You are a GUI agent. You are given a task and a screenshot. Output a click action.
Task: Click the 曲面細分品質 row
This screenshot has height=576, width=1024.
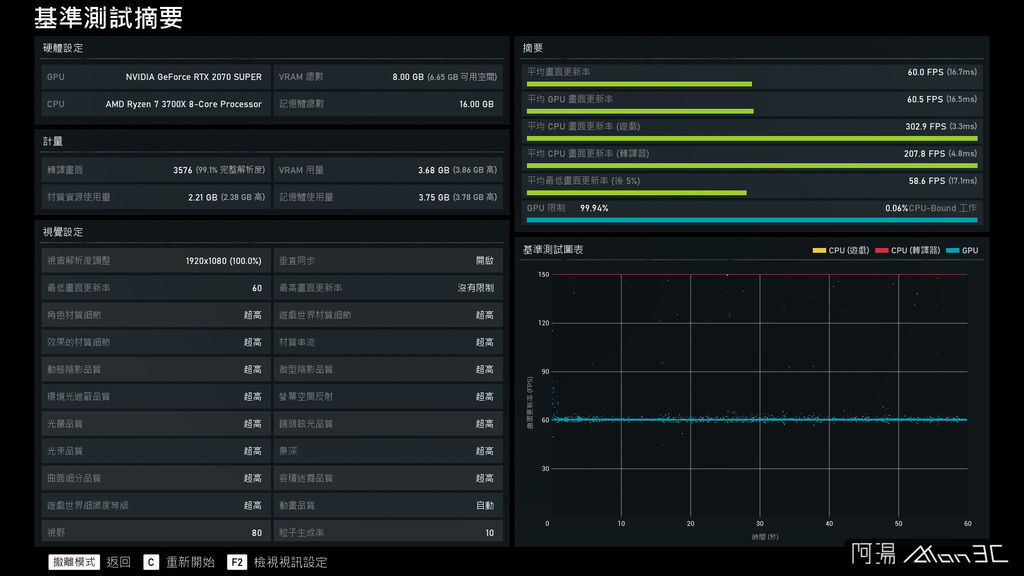[155, 478]
